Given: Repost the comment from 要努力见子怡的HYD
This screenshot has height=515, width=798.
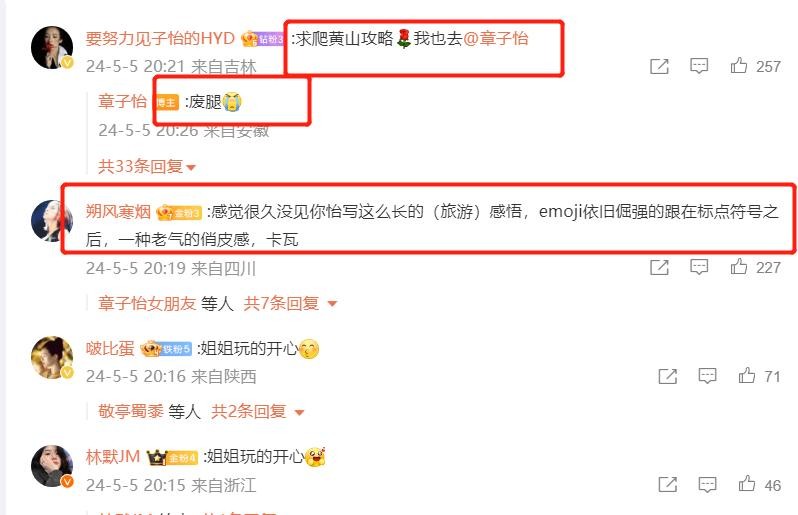Looking at the screenshot, I should 659,66.
